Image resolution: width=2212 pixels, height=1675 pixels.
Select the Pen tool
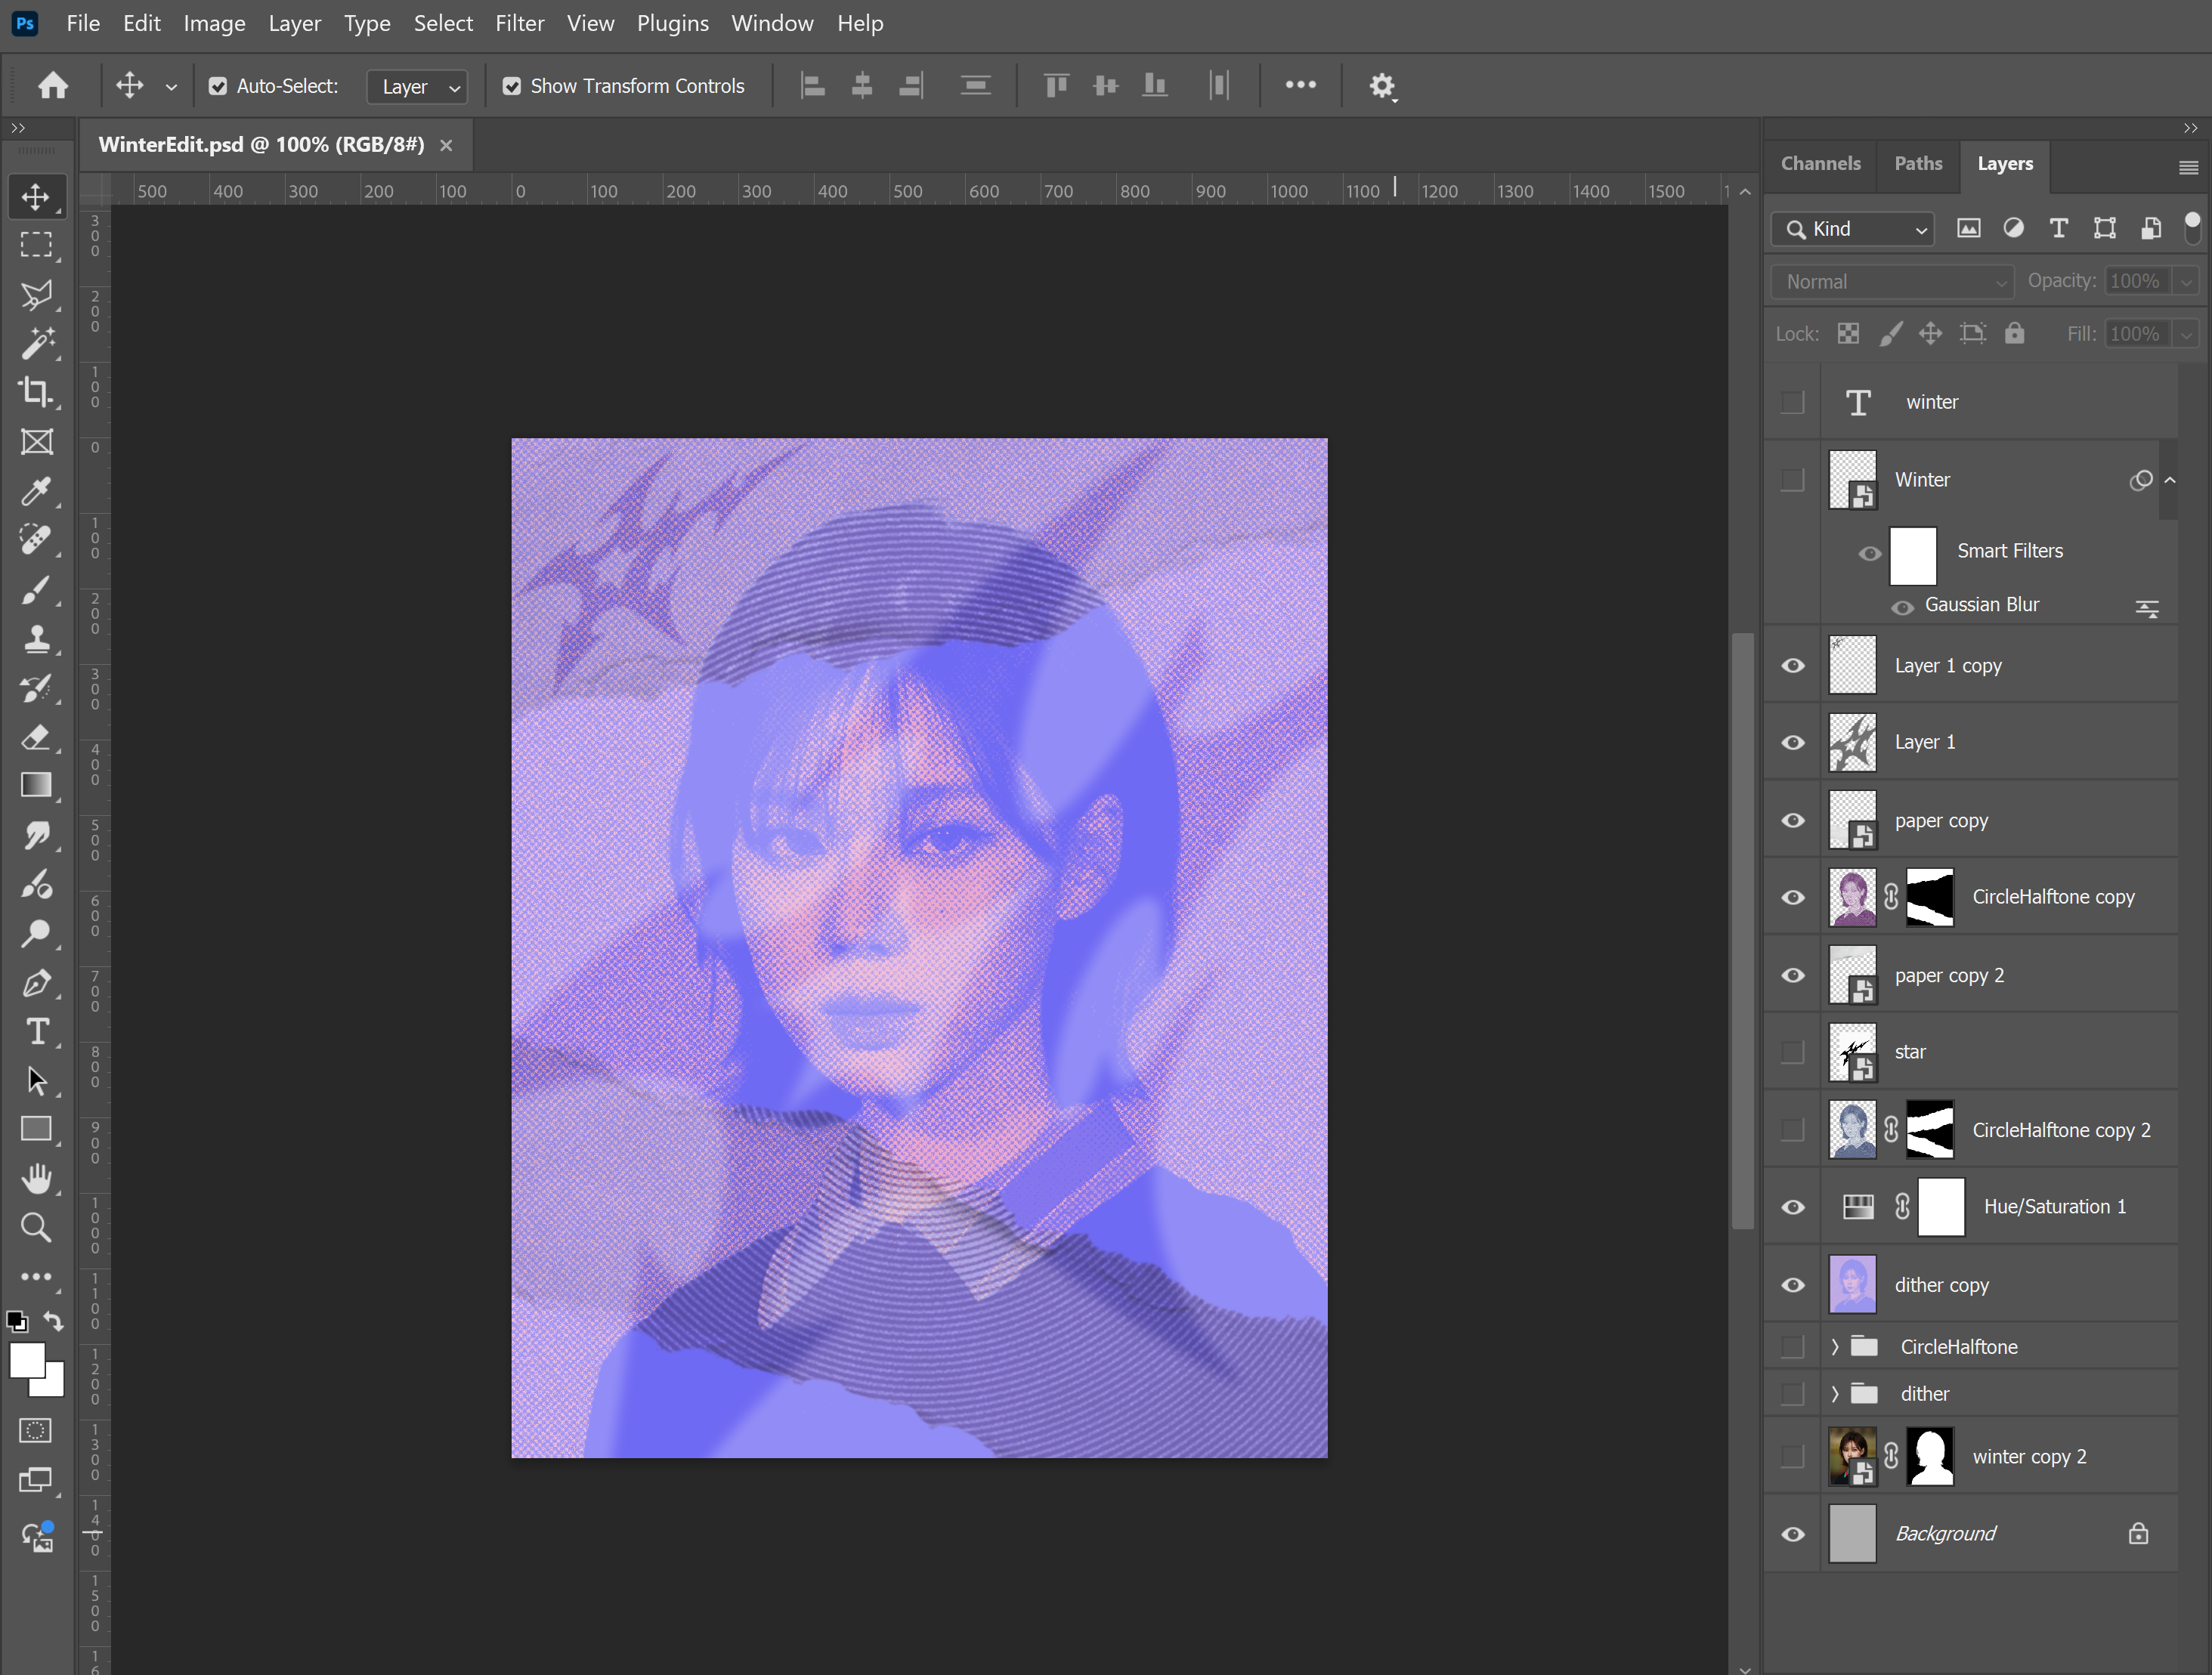click(x=36, y=983)
